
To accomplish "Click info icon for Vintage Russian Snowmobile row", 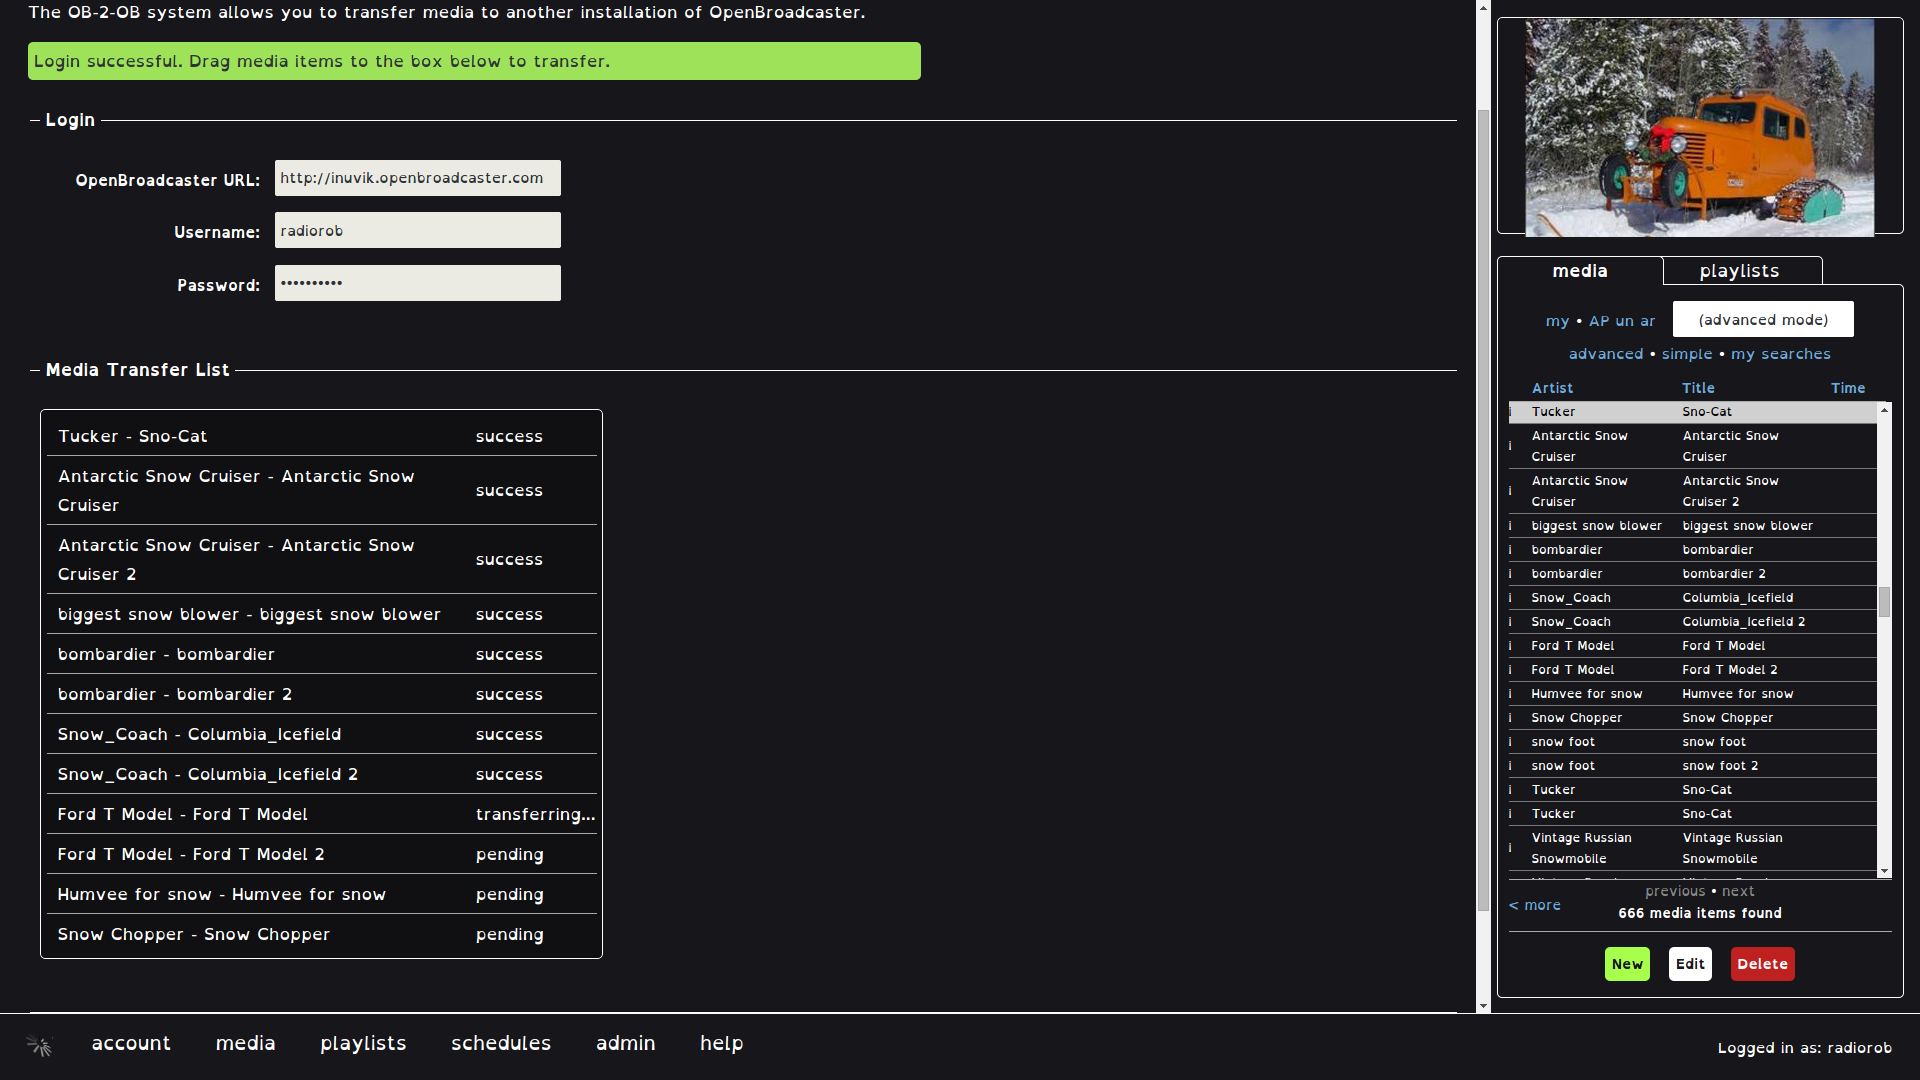I will point(1510,848).
